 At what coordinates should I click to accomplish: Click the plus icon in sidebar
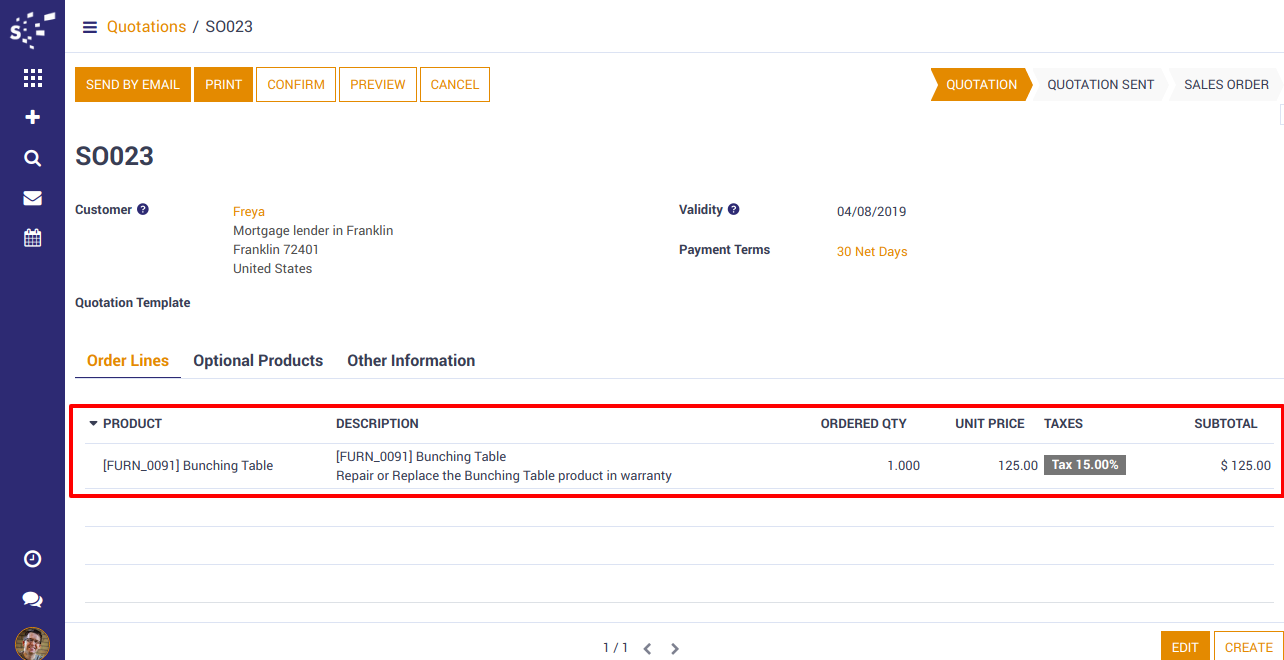(32, 118)
